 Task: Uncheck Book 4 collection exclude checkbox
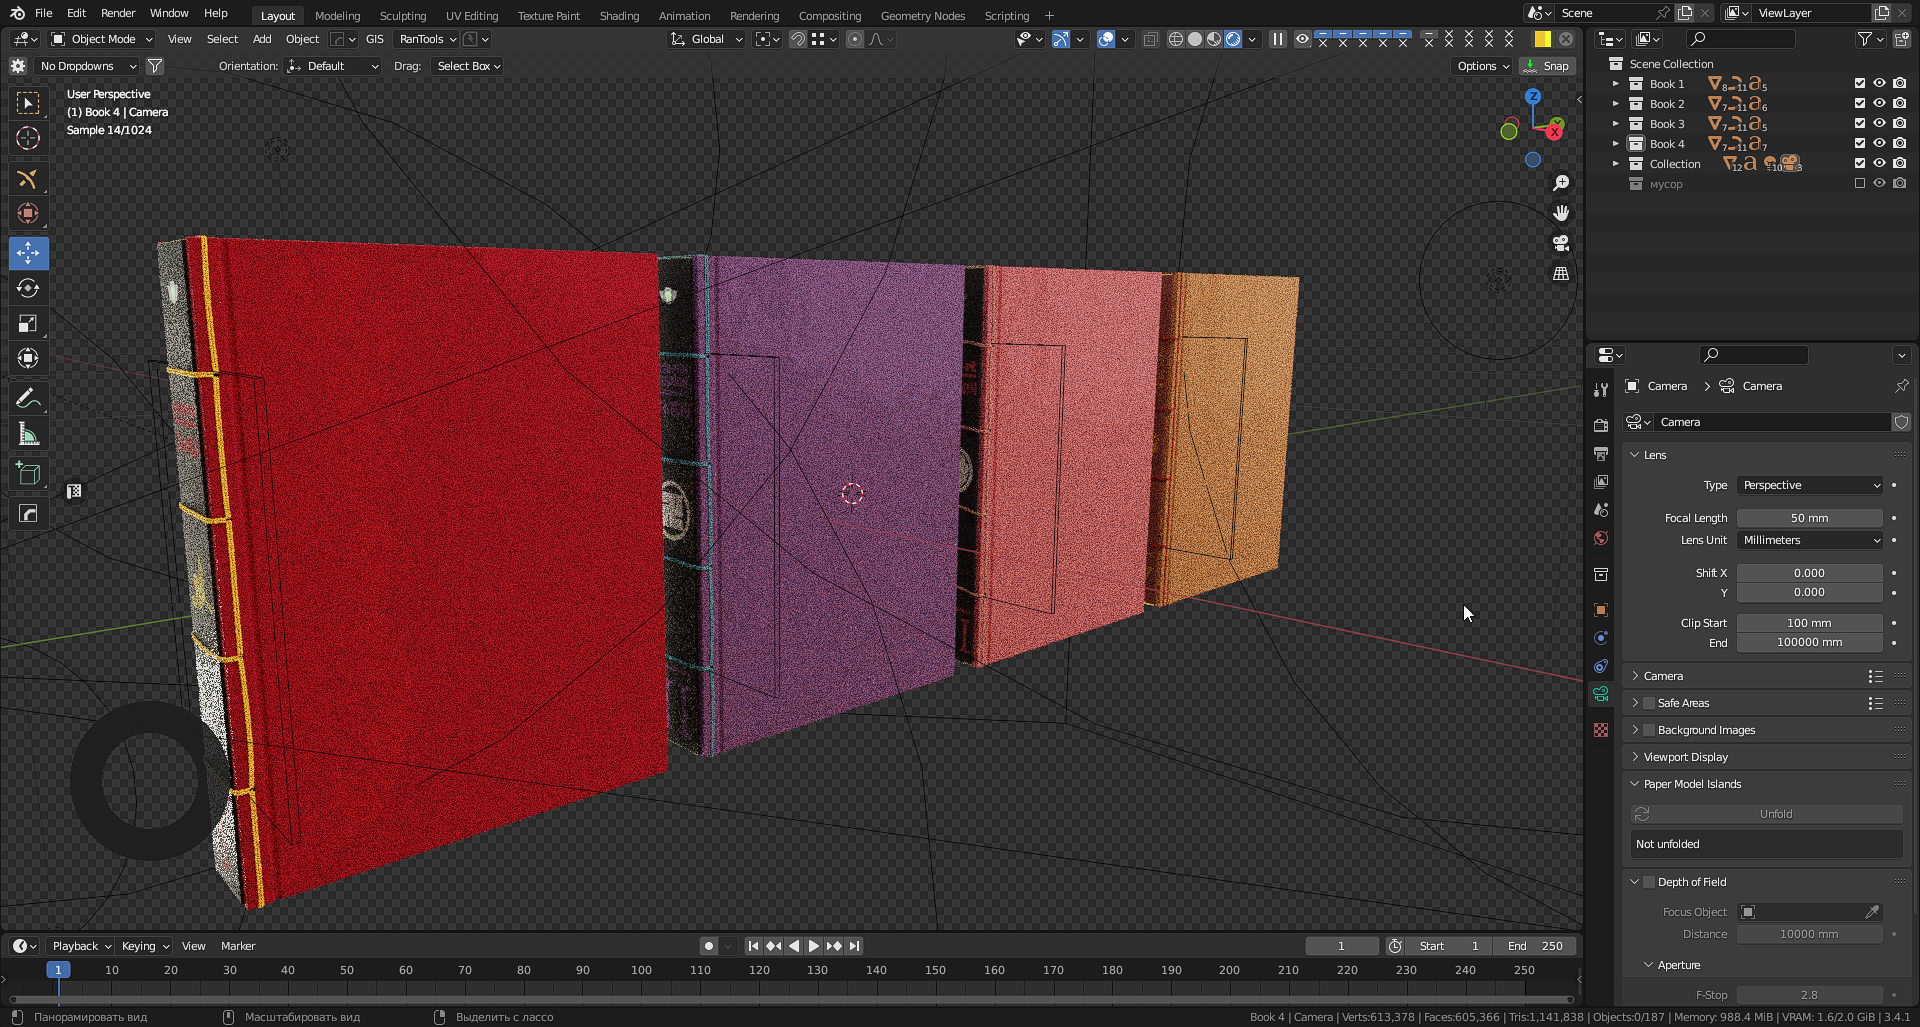pyautogui.click(x=1859, y=144)
